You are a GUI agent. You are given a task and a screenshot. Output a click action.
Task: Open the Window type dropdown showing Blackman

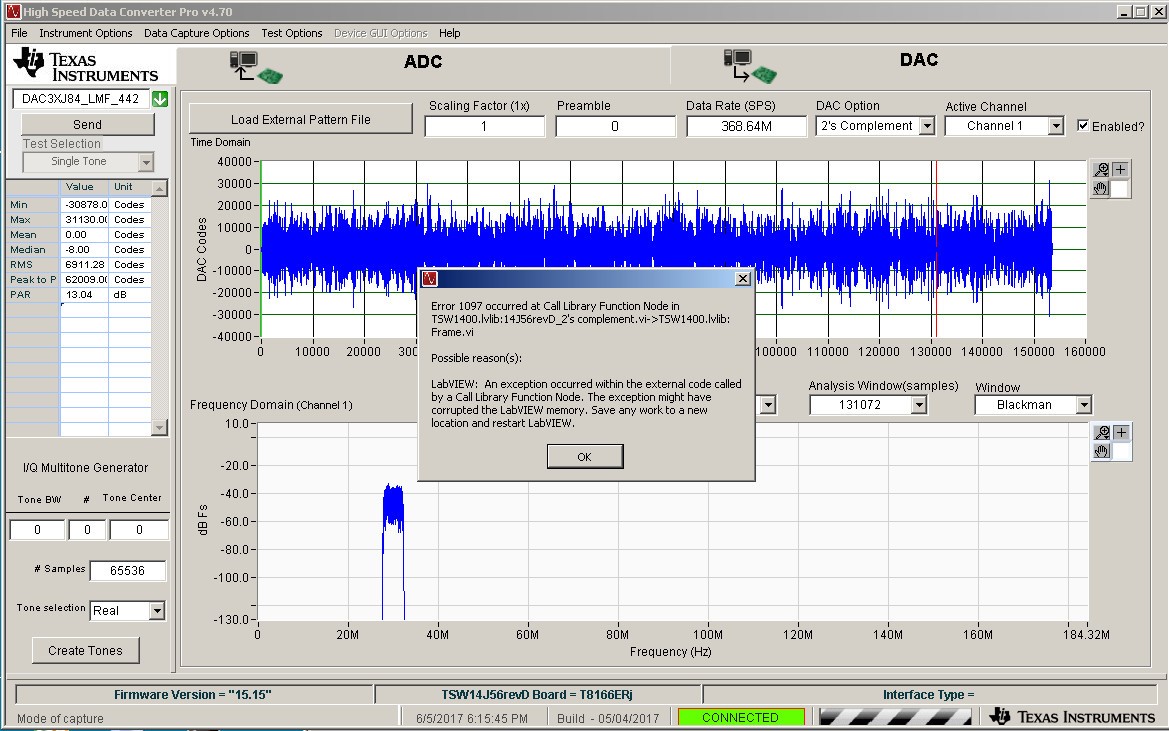1083,405
